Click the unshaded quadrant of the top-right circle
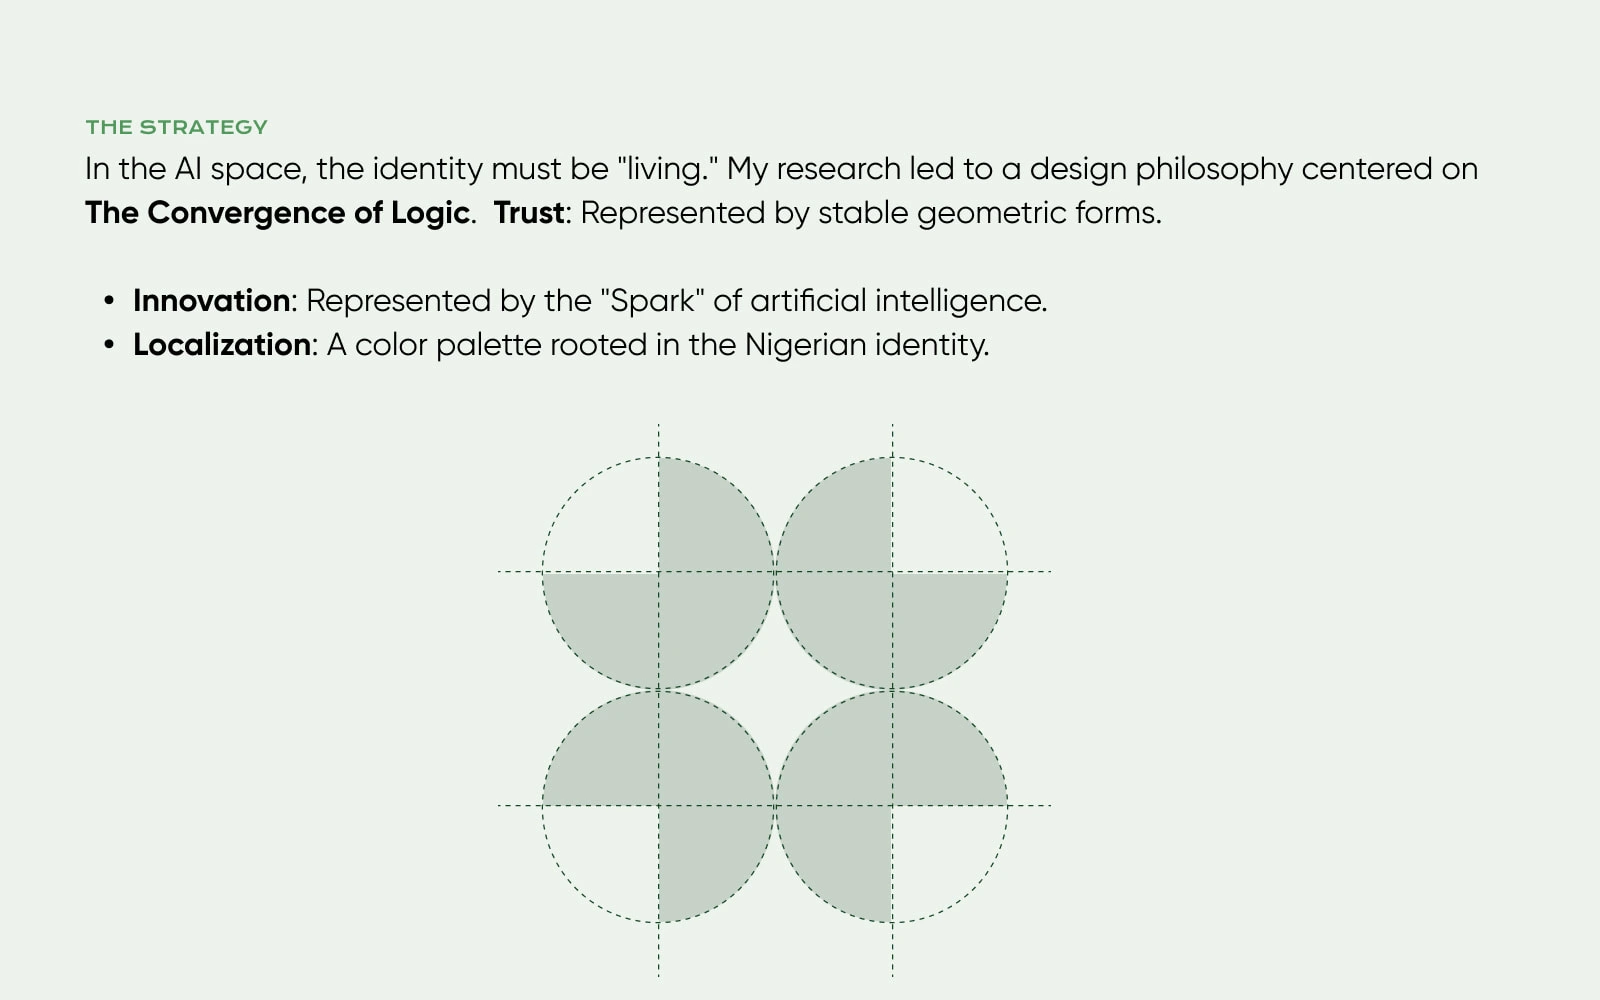The height and width of the screenshot is (1000, 1600). pyautogui.click(x=940, y=525)
